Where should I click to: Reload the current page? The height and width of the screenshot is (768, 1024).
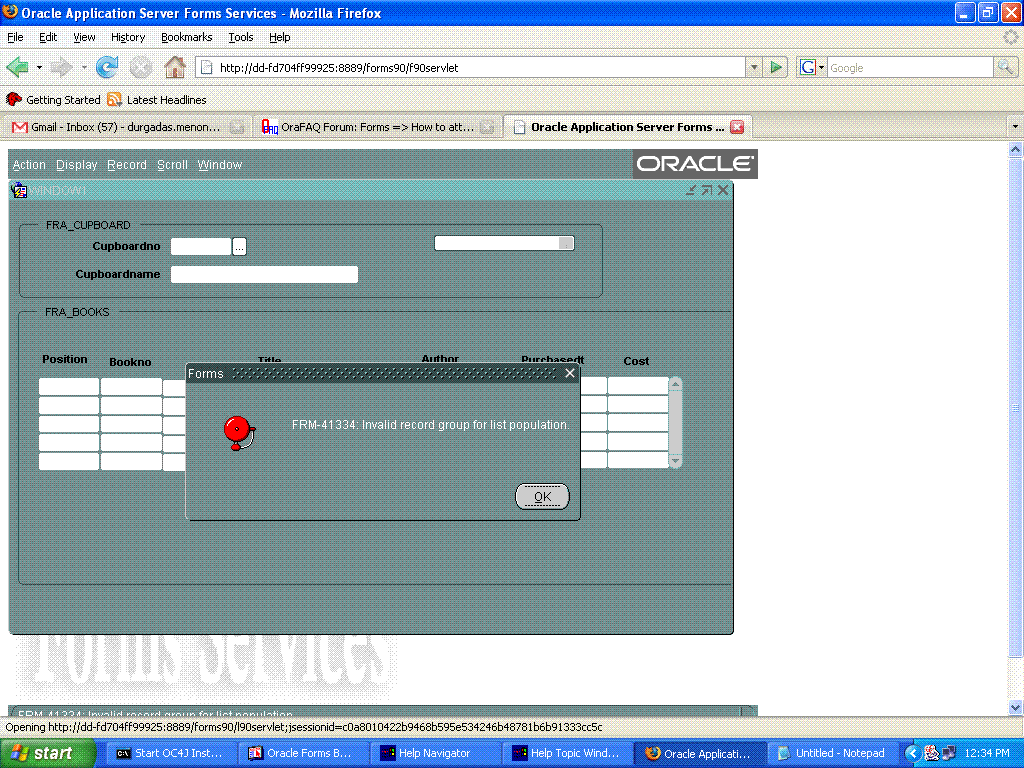(x=107, y=67)
